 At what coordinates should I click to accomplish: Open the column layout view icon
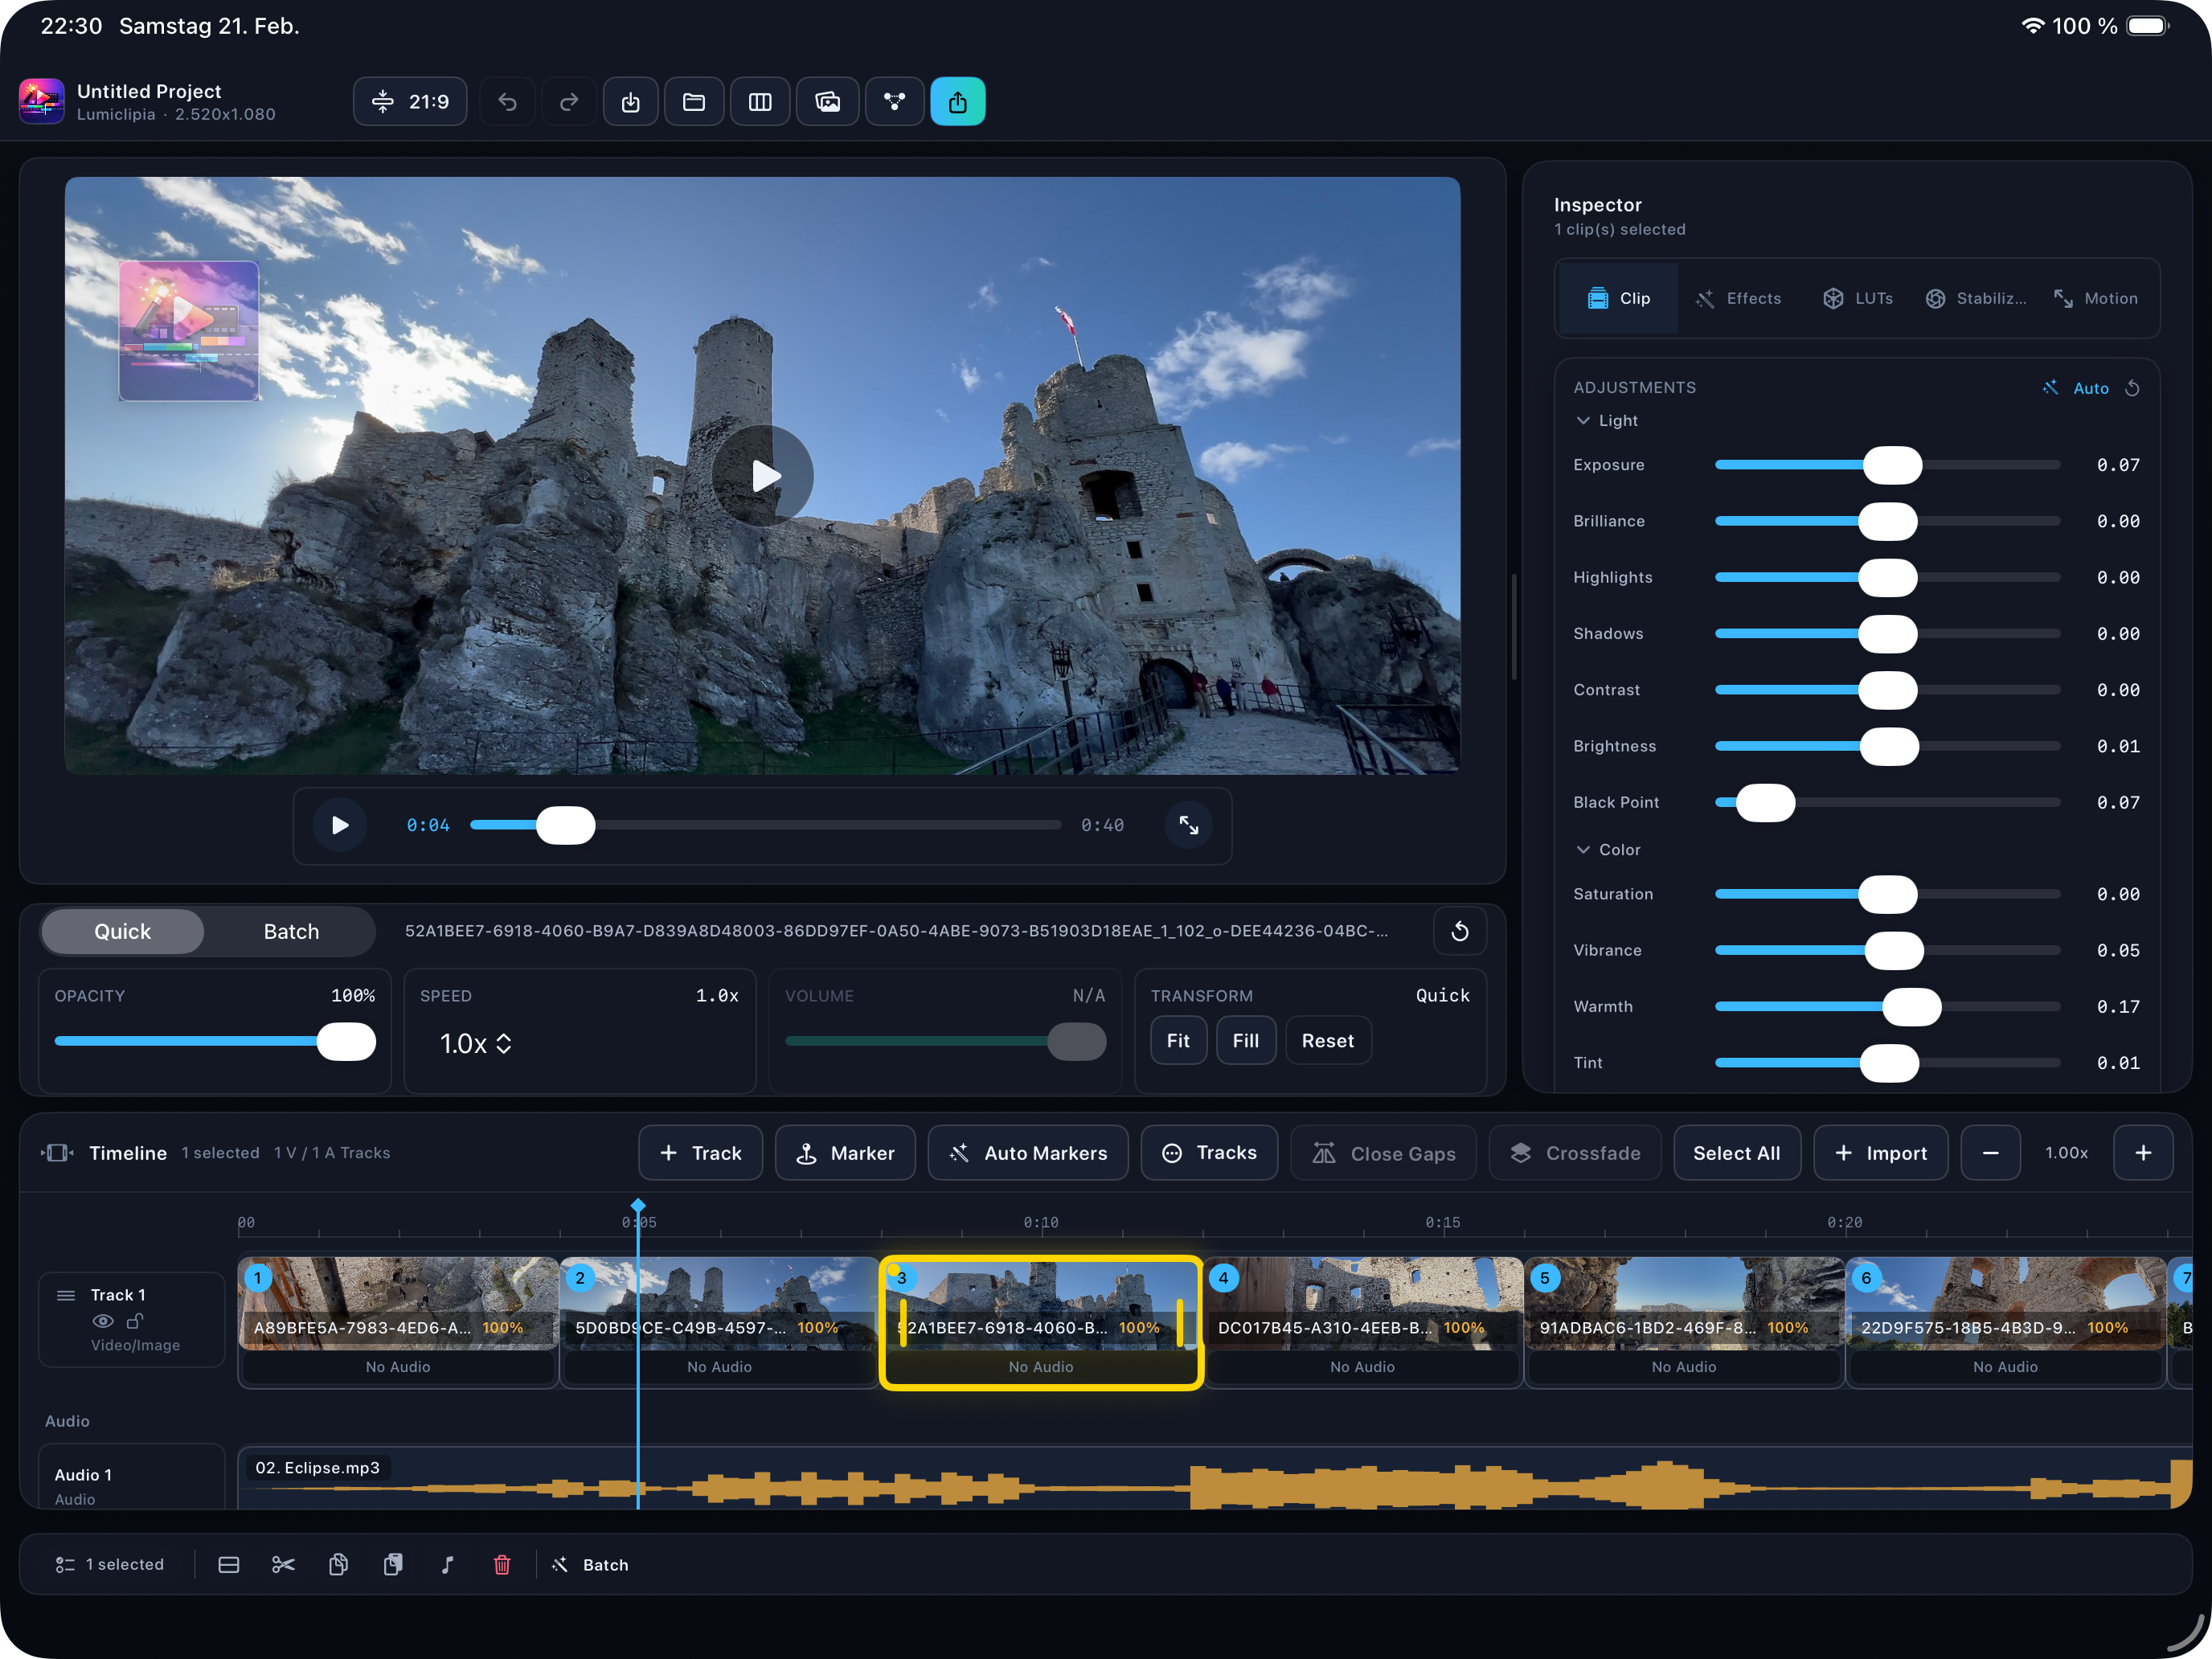point(760,101)
